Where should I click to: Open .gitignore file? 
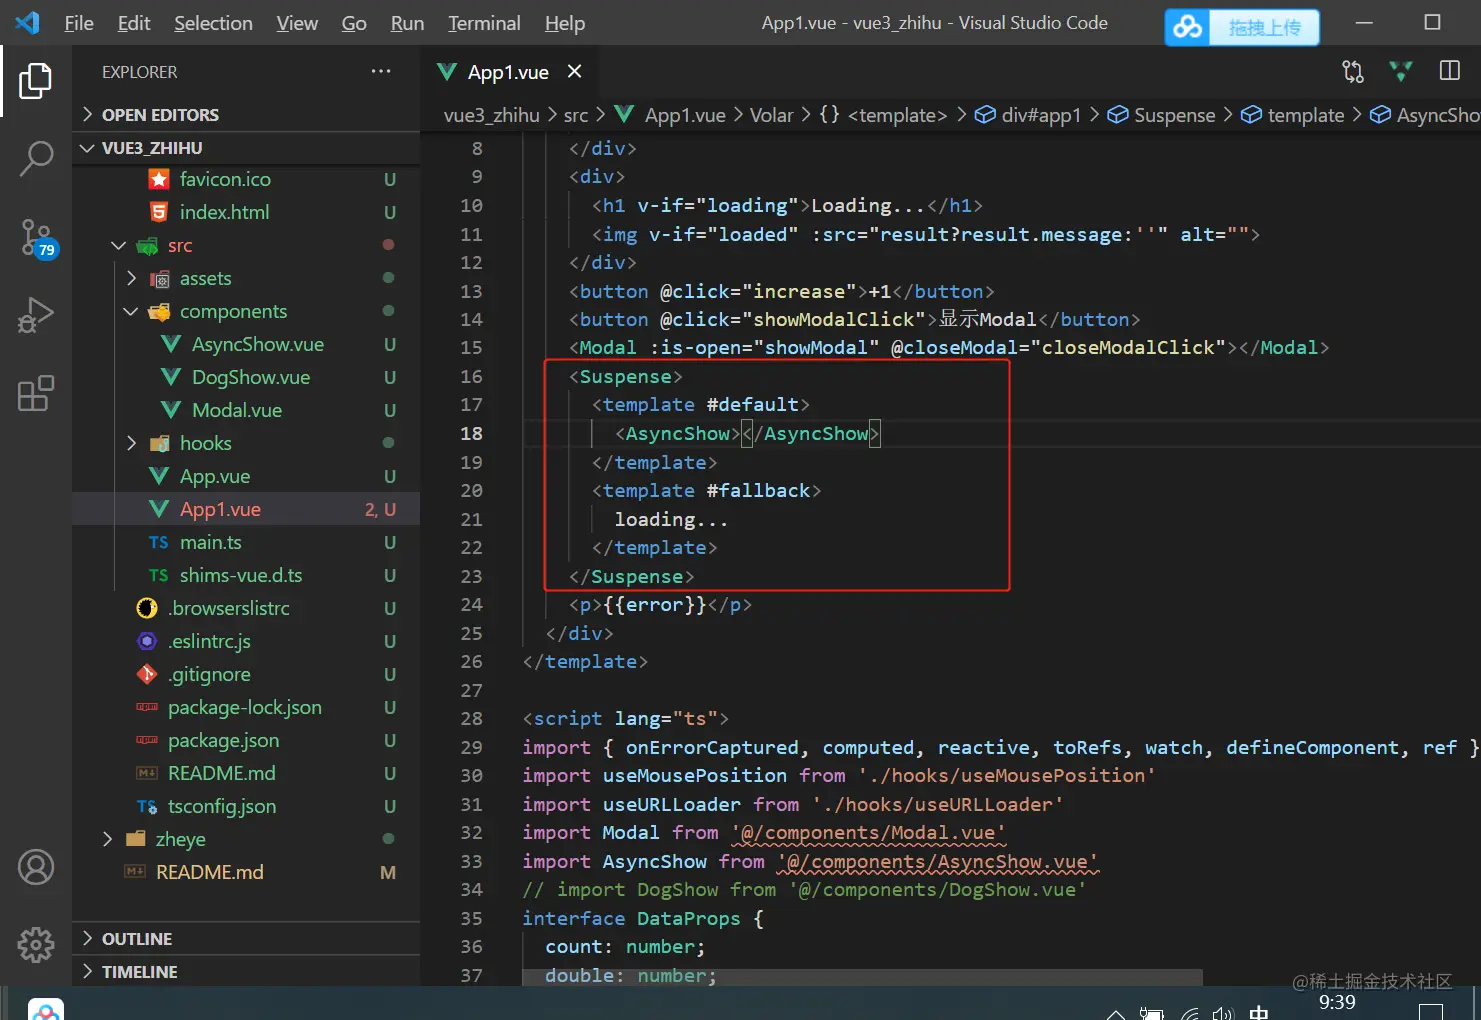click(246, 674)
